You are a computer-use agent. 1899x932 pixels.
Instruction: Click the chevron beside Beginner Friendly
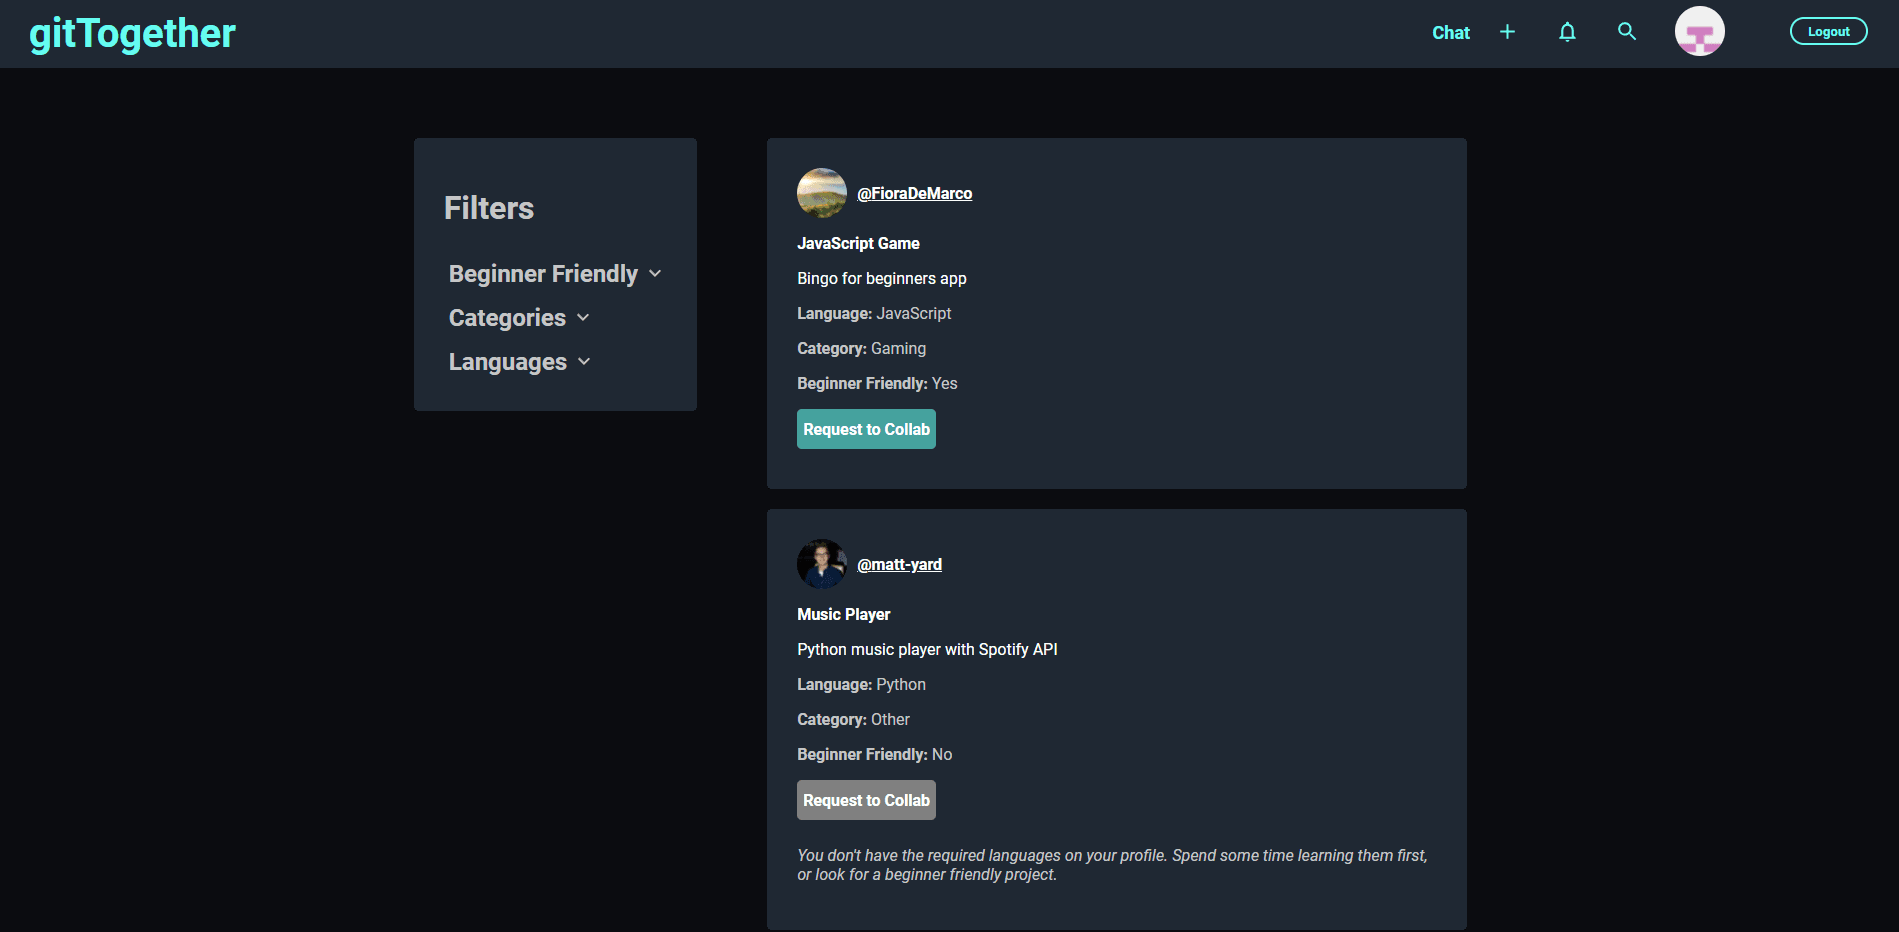pyautogui.click(x=655, y=274)
